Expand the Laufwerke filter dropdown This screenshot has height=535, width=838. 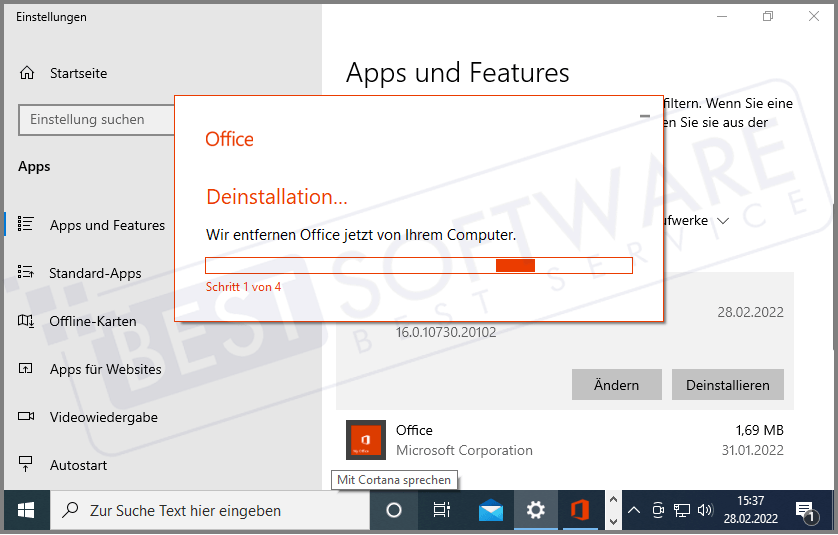pyautogui.click(x=723, y=221)
